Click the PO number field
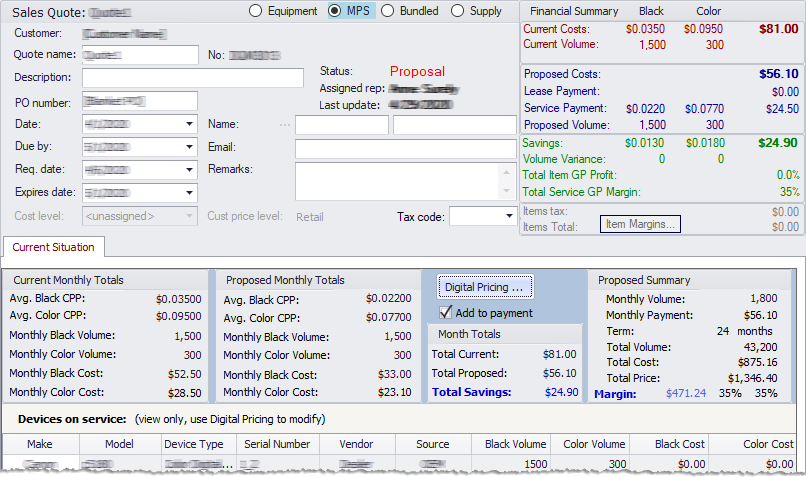 click(x=140, y=101)
